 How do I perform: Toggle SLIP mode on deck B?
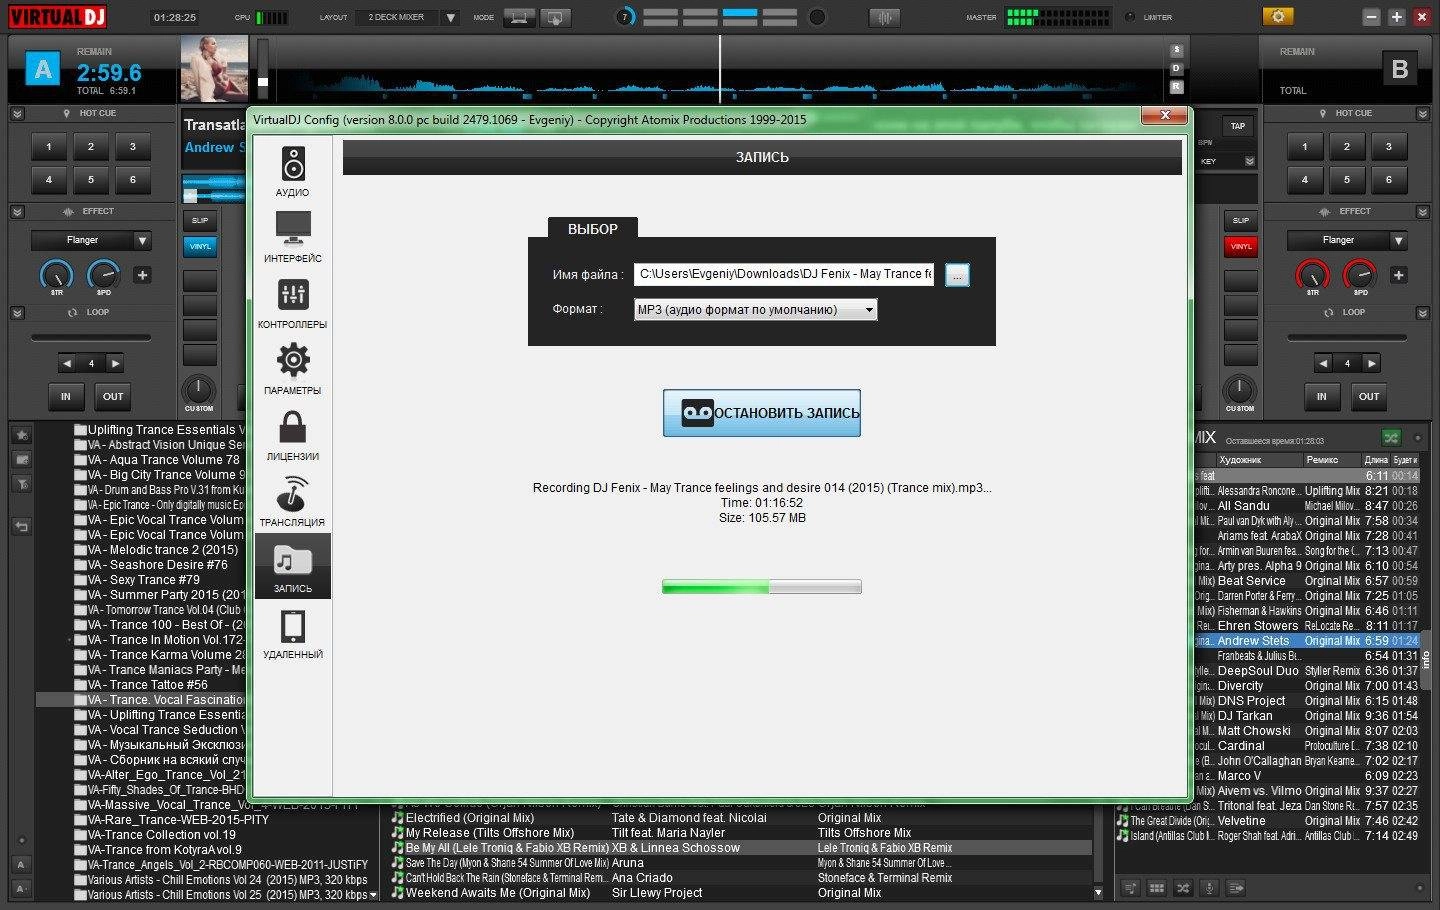[x=1241, y=220]
